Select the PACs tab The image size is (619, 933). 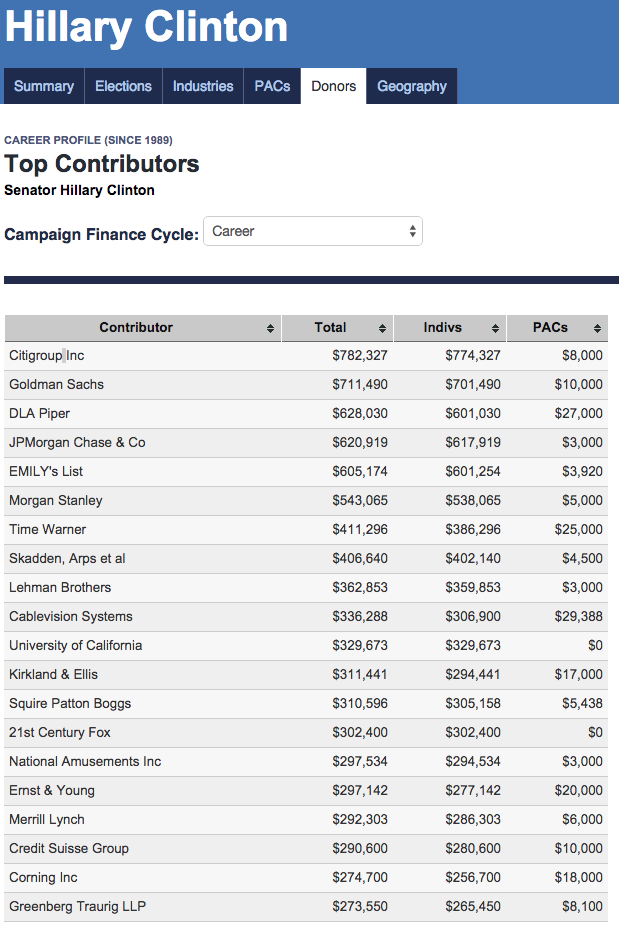(x=272, y=86)
